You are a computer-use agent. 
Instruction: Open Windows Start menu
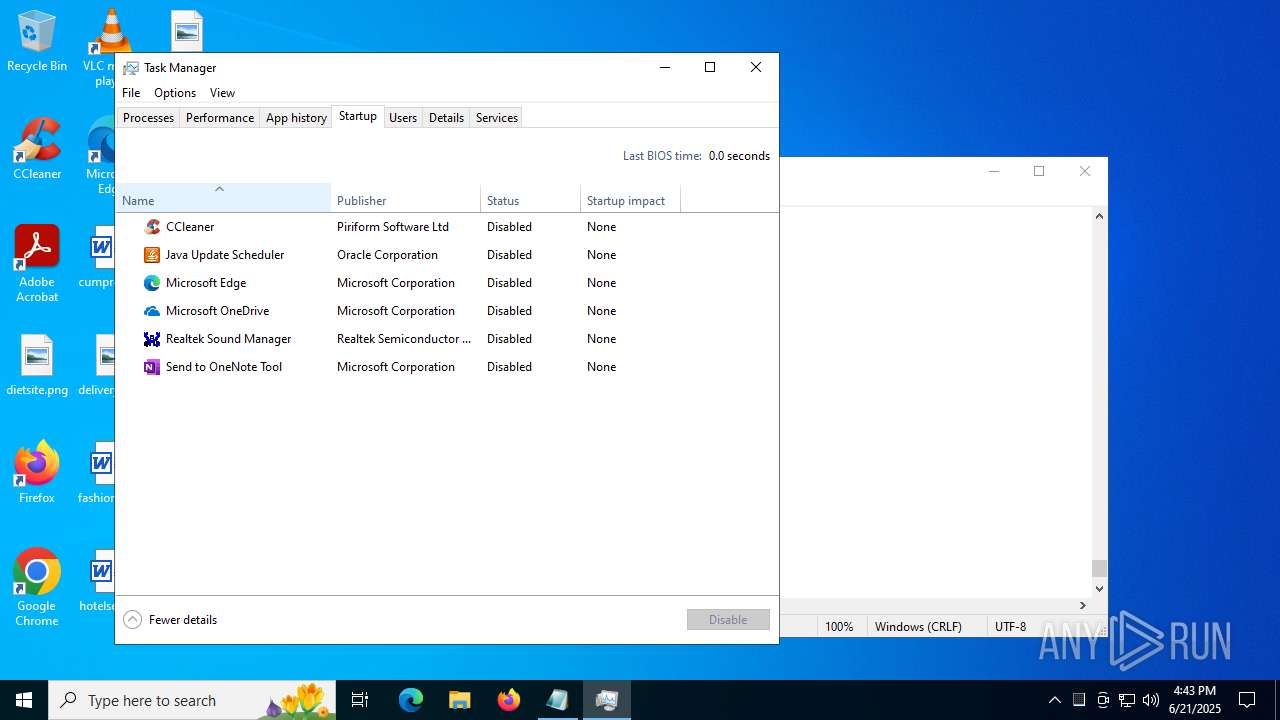[x=24, y=700]
